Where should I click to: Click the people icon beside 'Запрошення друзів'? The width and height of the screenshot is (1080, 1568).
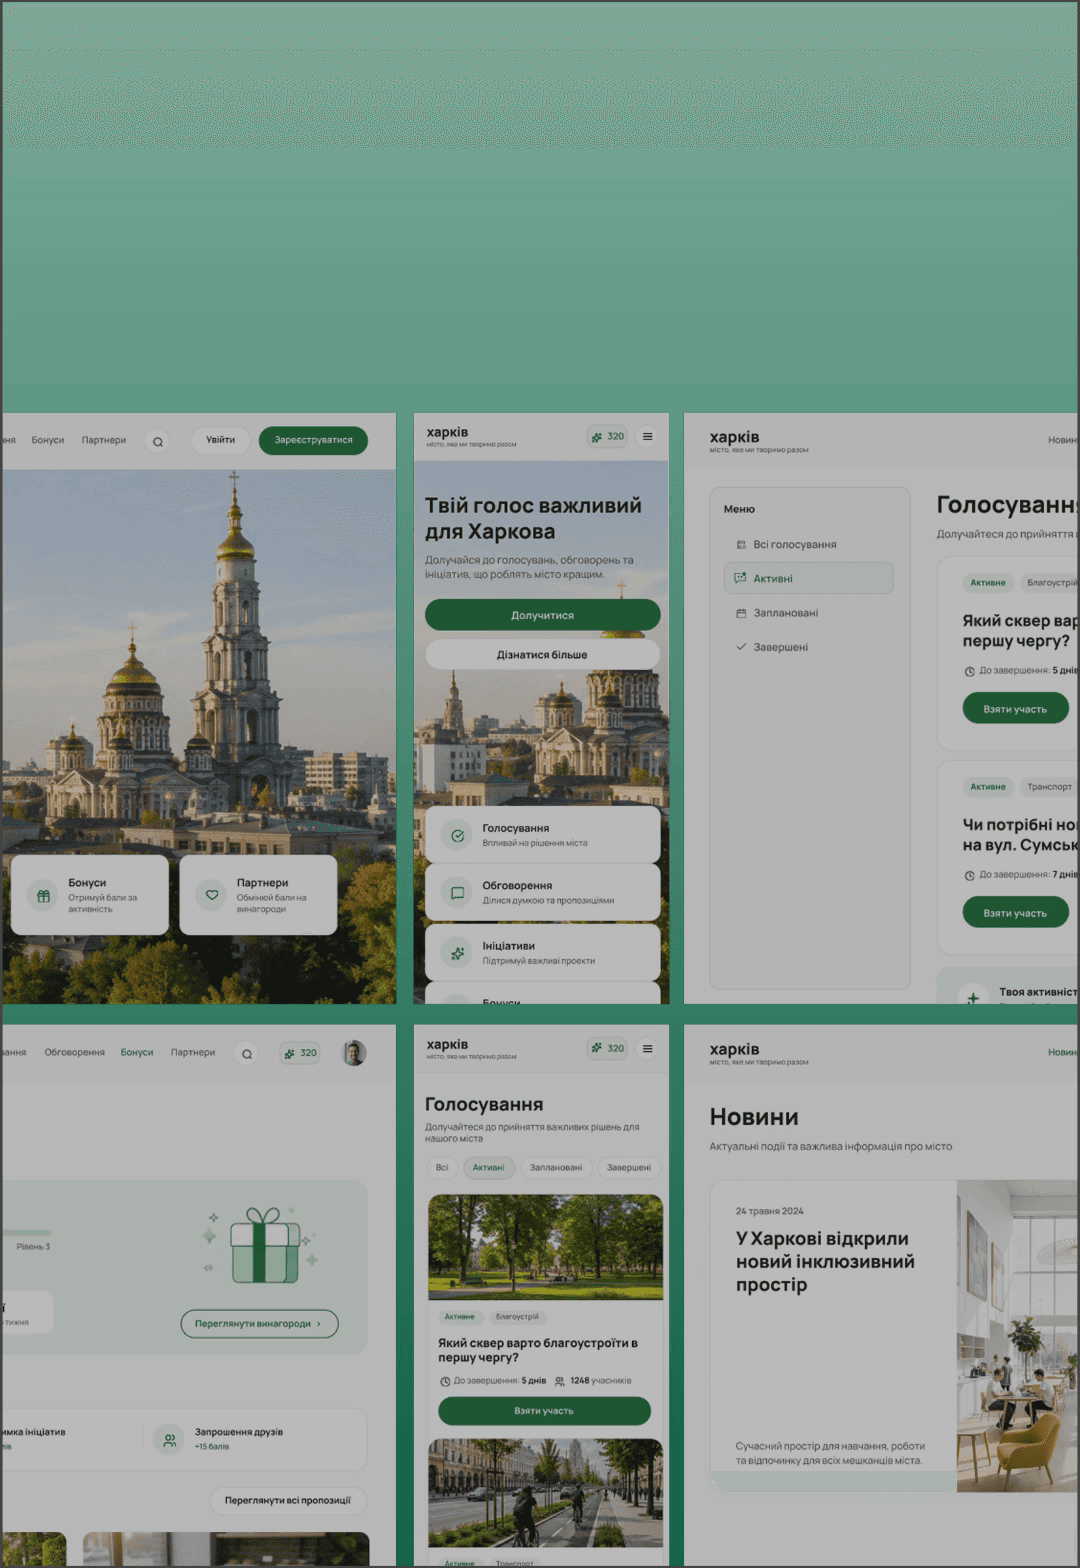pyautogui.click(x=170, y=1440)
